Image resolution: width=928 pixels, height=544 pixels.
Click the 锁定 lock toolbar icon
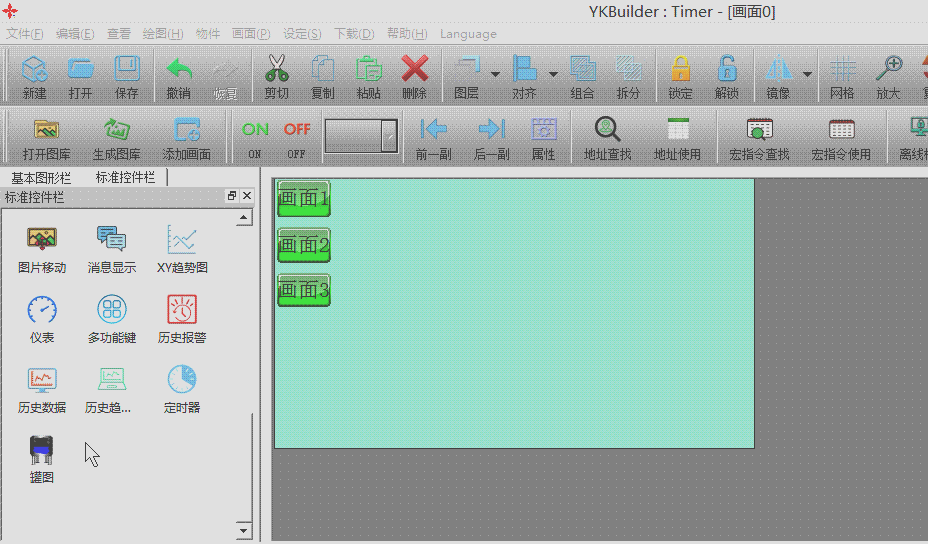tap(680, 77)
